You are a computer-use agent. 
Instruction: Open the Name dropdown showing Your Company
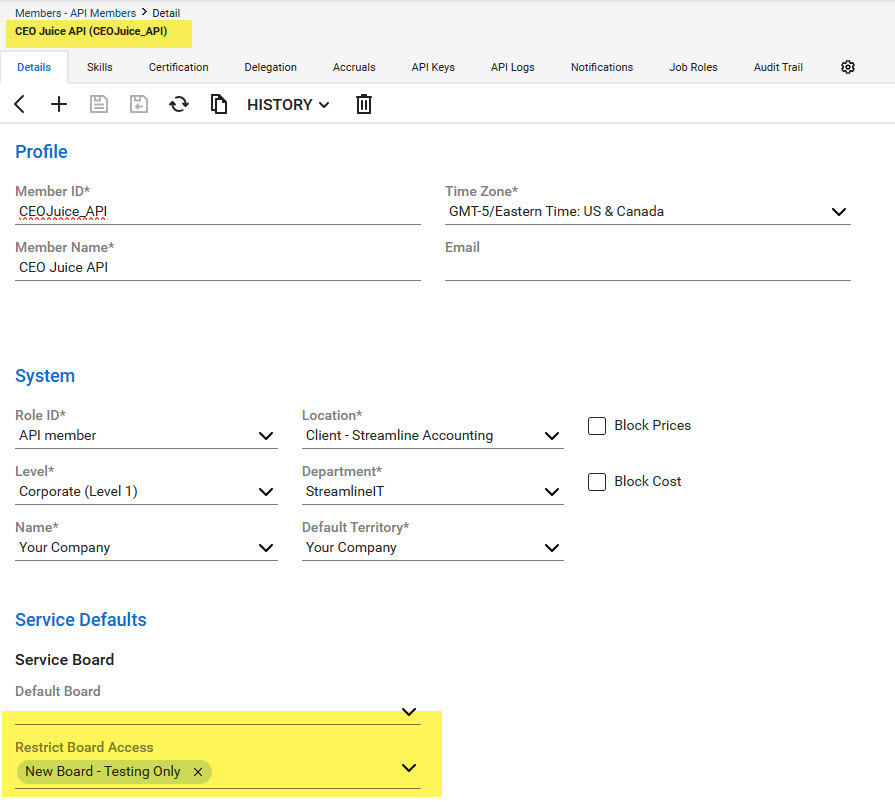pos(265,548)
